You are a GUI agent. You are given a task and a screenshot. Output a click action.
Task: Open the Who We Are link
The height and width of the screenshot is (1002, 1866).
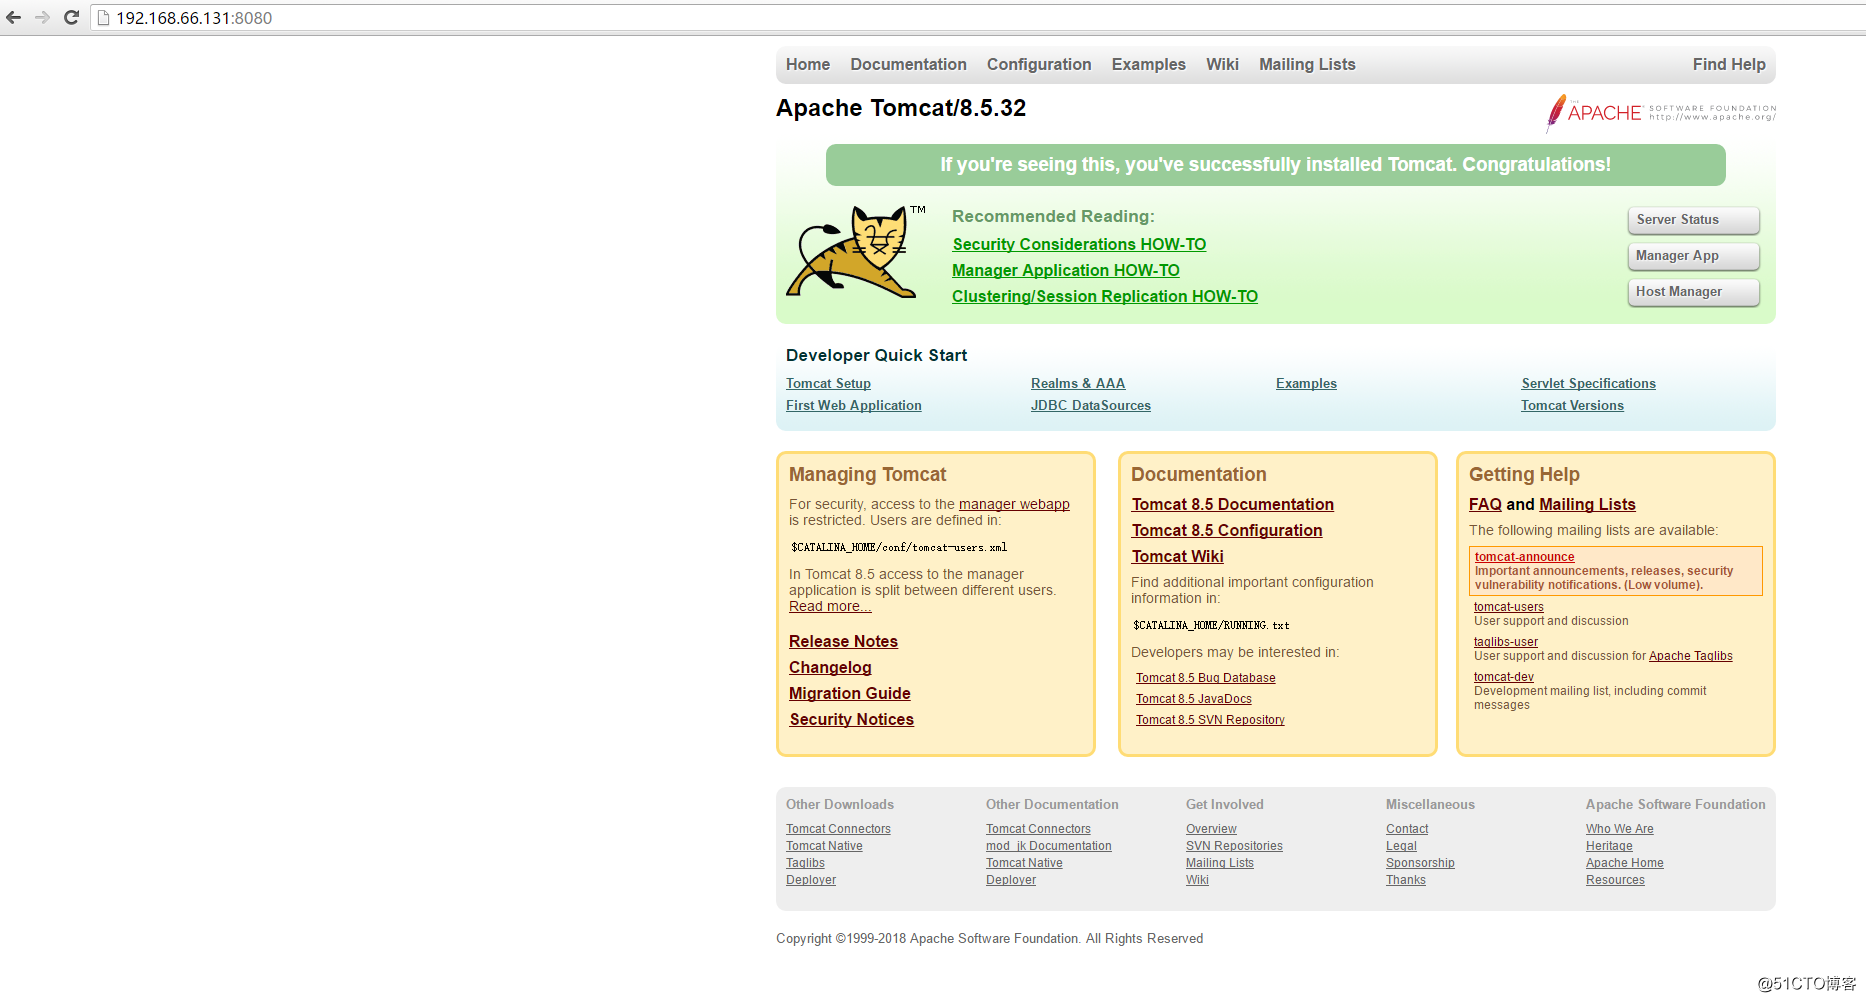tap(1620, 829)
